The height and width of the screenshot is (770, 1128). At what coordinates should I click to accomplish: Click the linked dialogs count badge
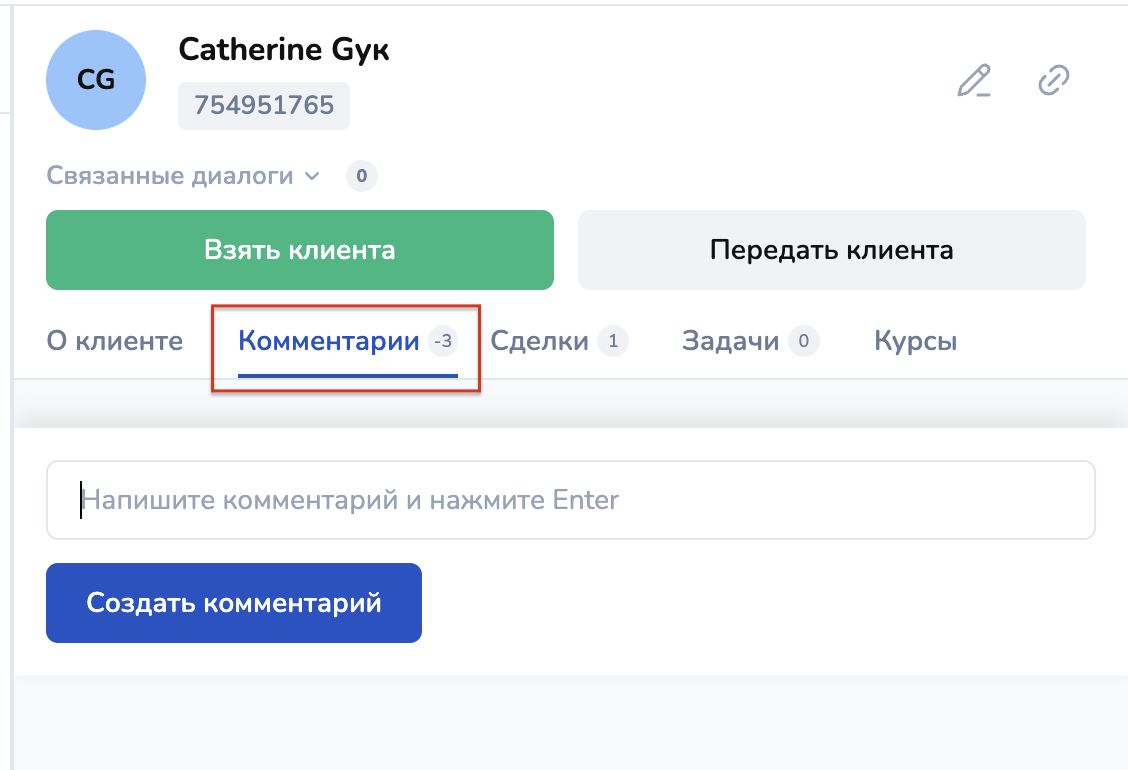click(362, 177)
